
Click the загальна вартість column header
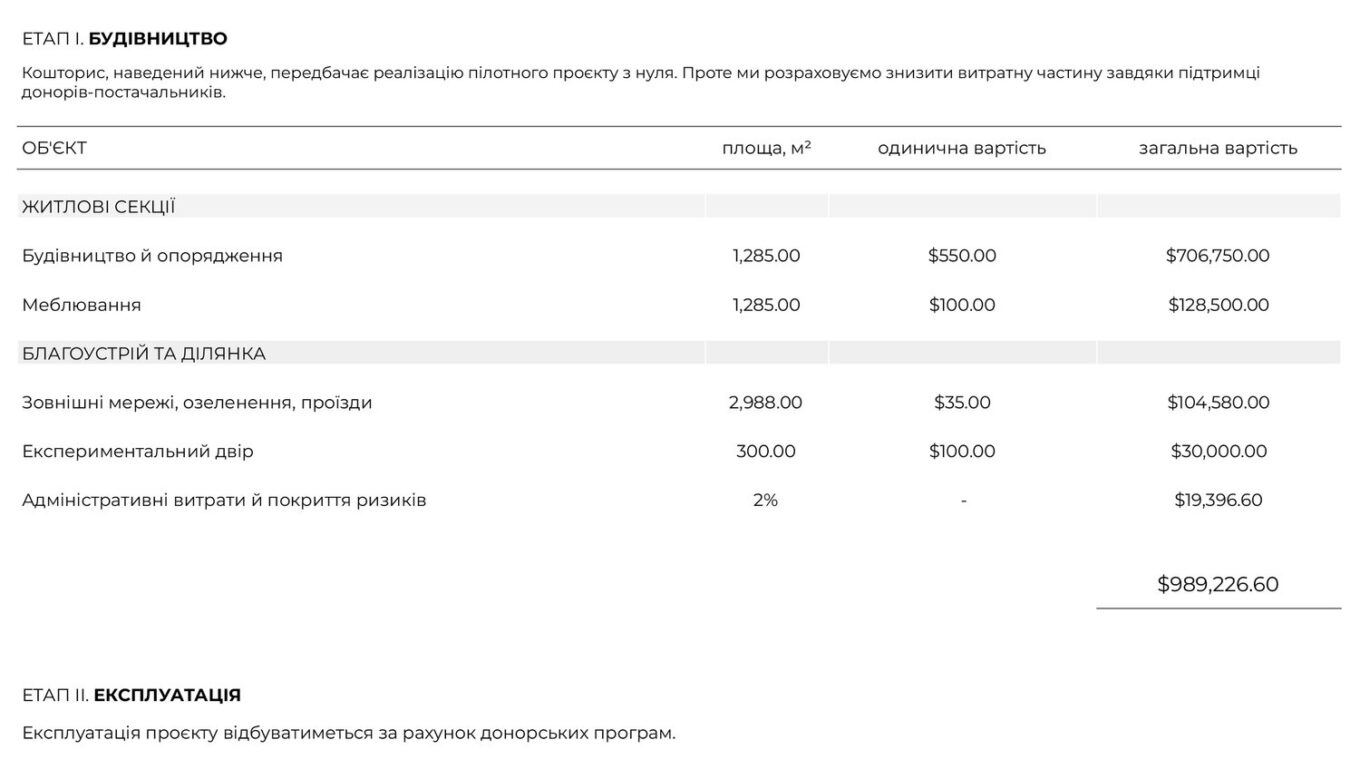click(x=1218, y=148)
